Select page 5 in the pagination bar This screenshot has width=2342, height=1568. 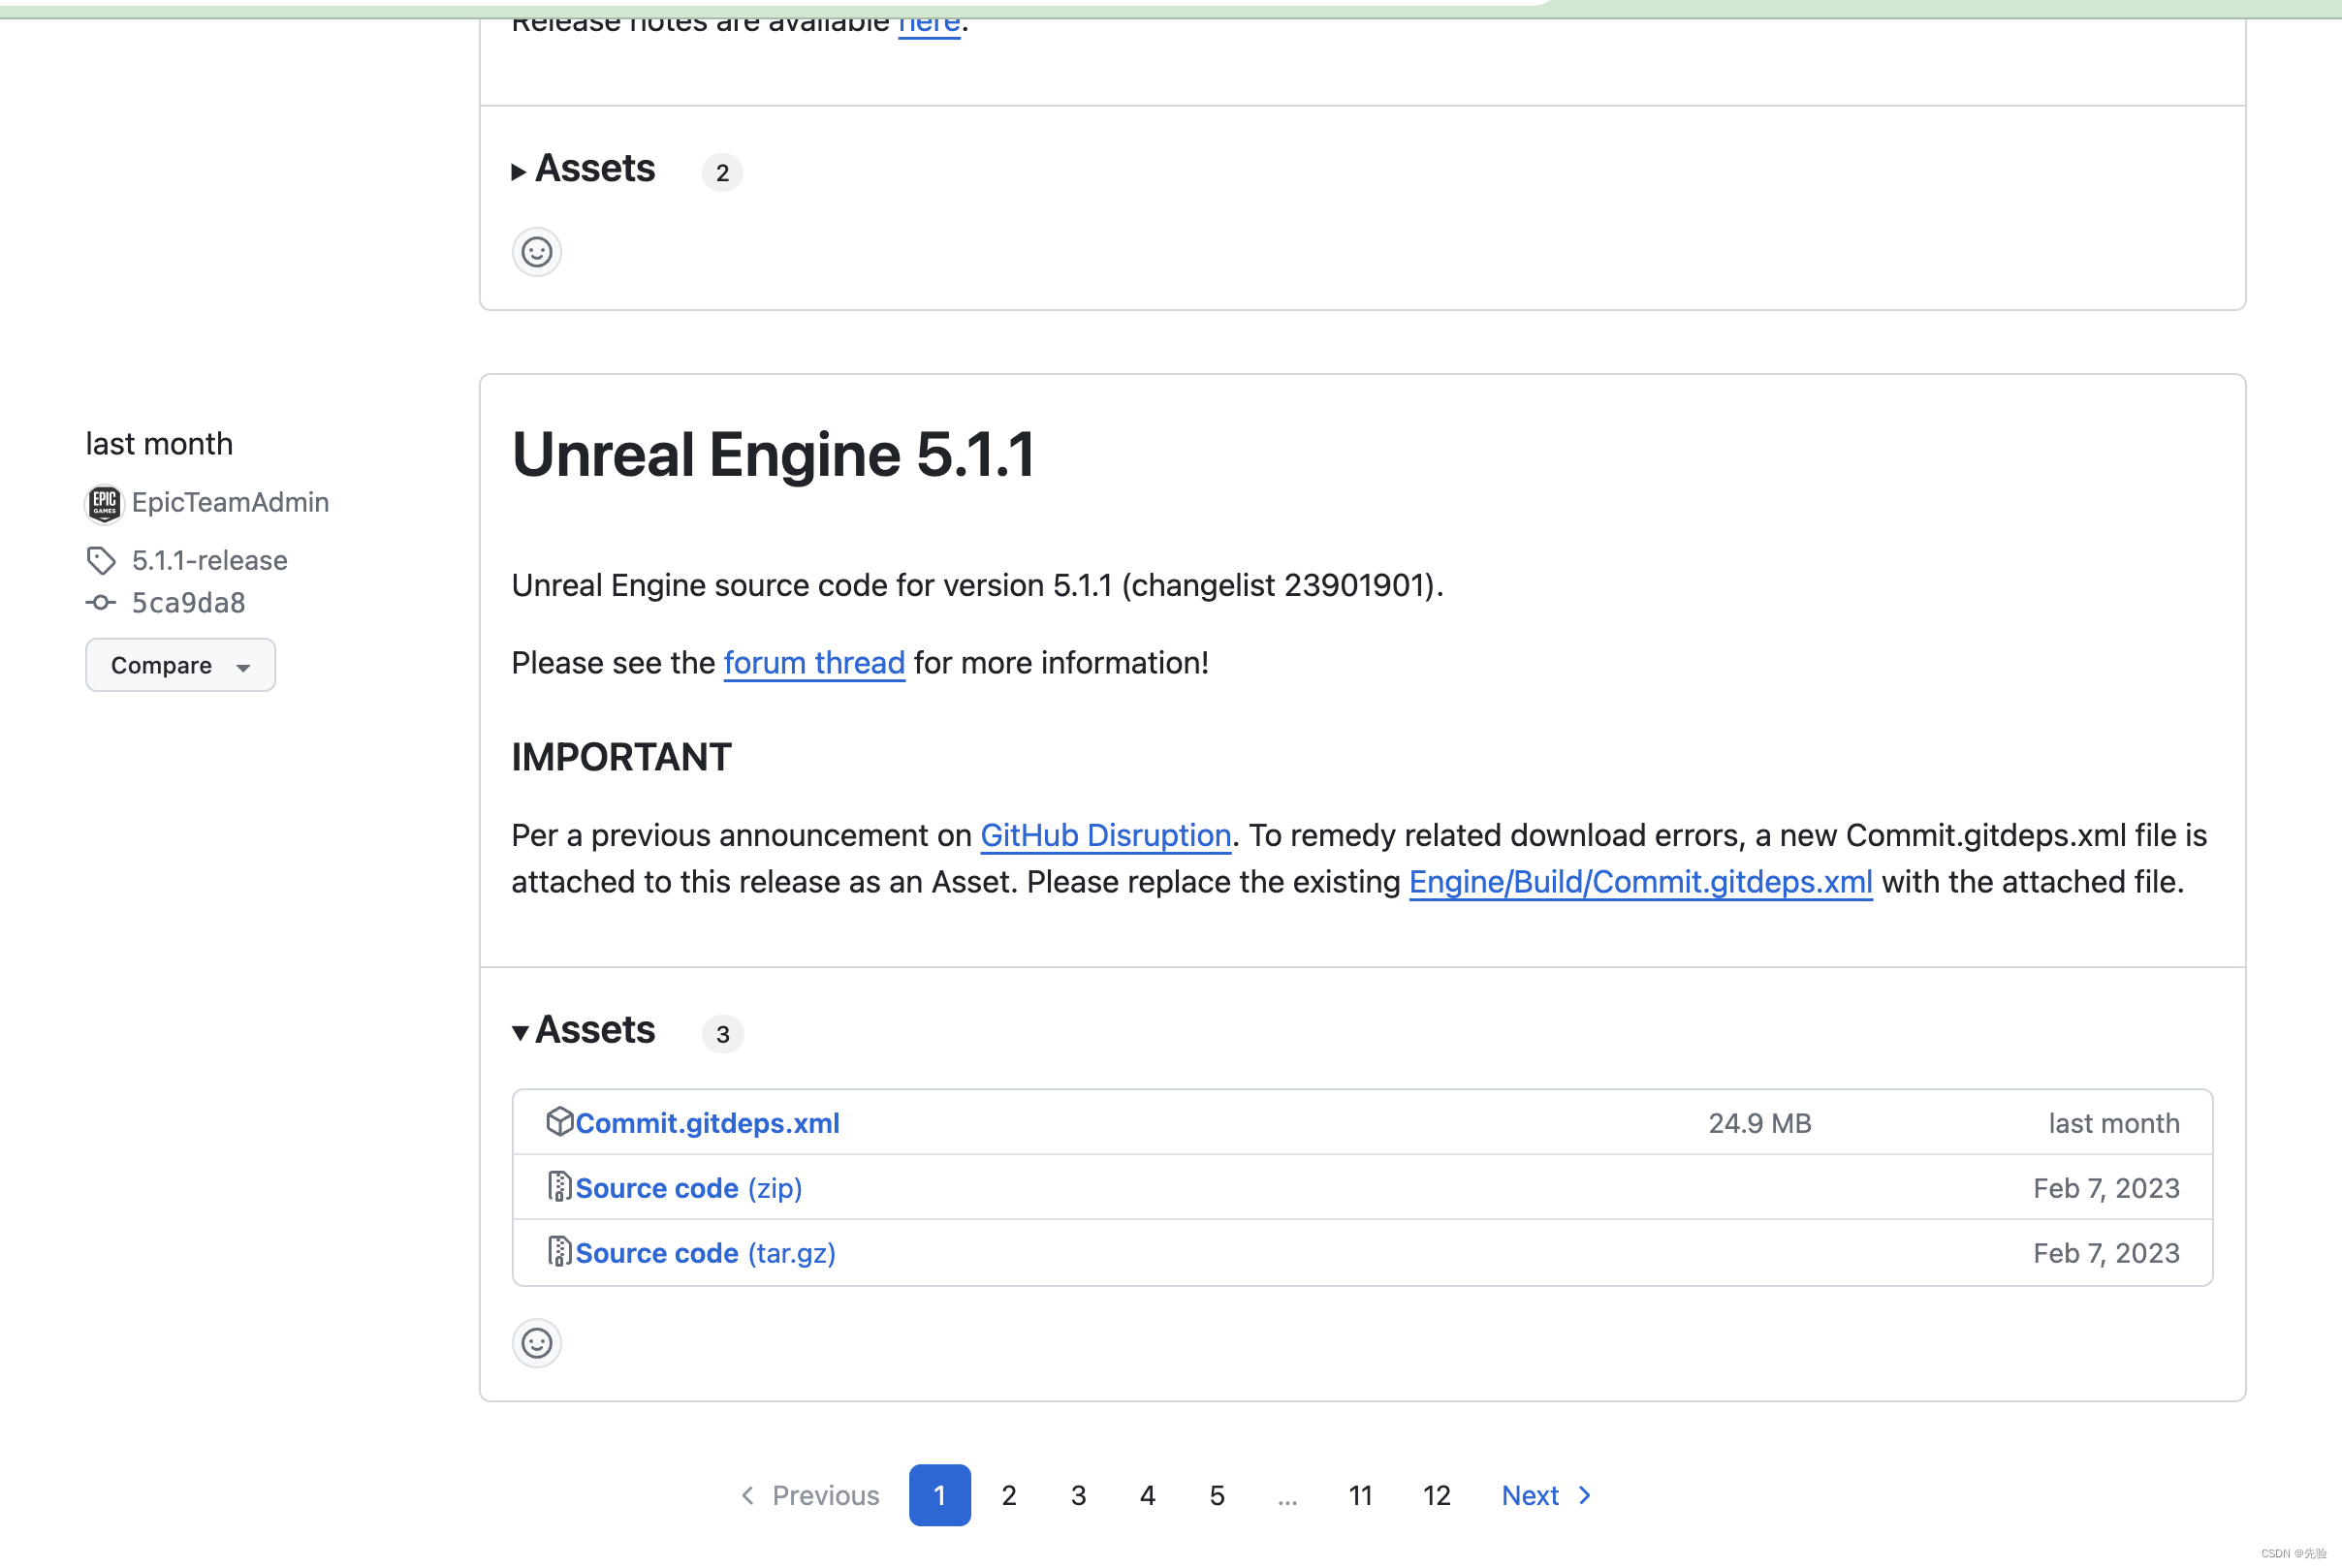click(1217, 1494)
